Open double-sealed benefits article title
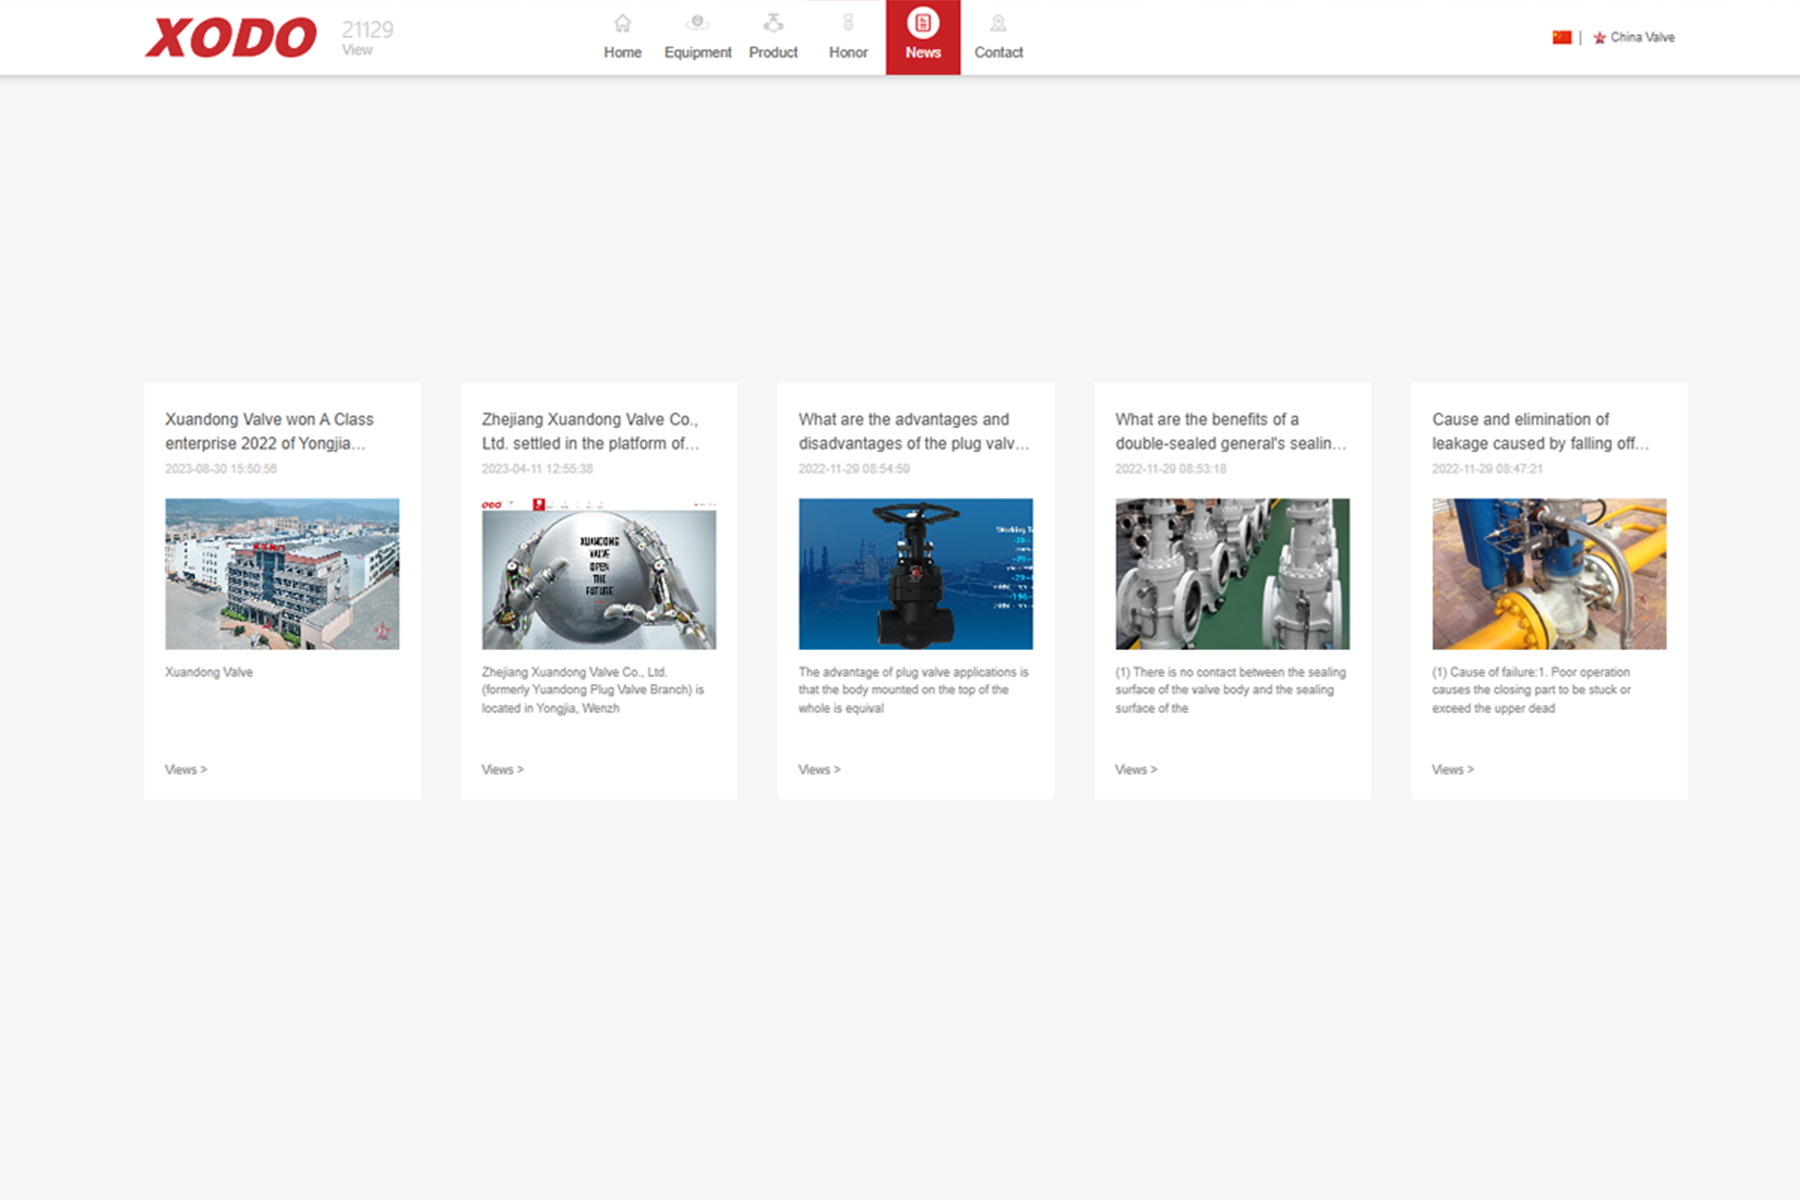1800x1200 pixels. pyautogui.click(x=1230, y=431)
